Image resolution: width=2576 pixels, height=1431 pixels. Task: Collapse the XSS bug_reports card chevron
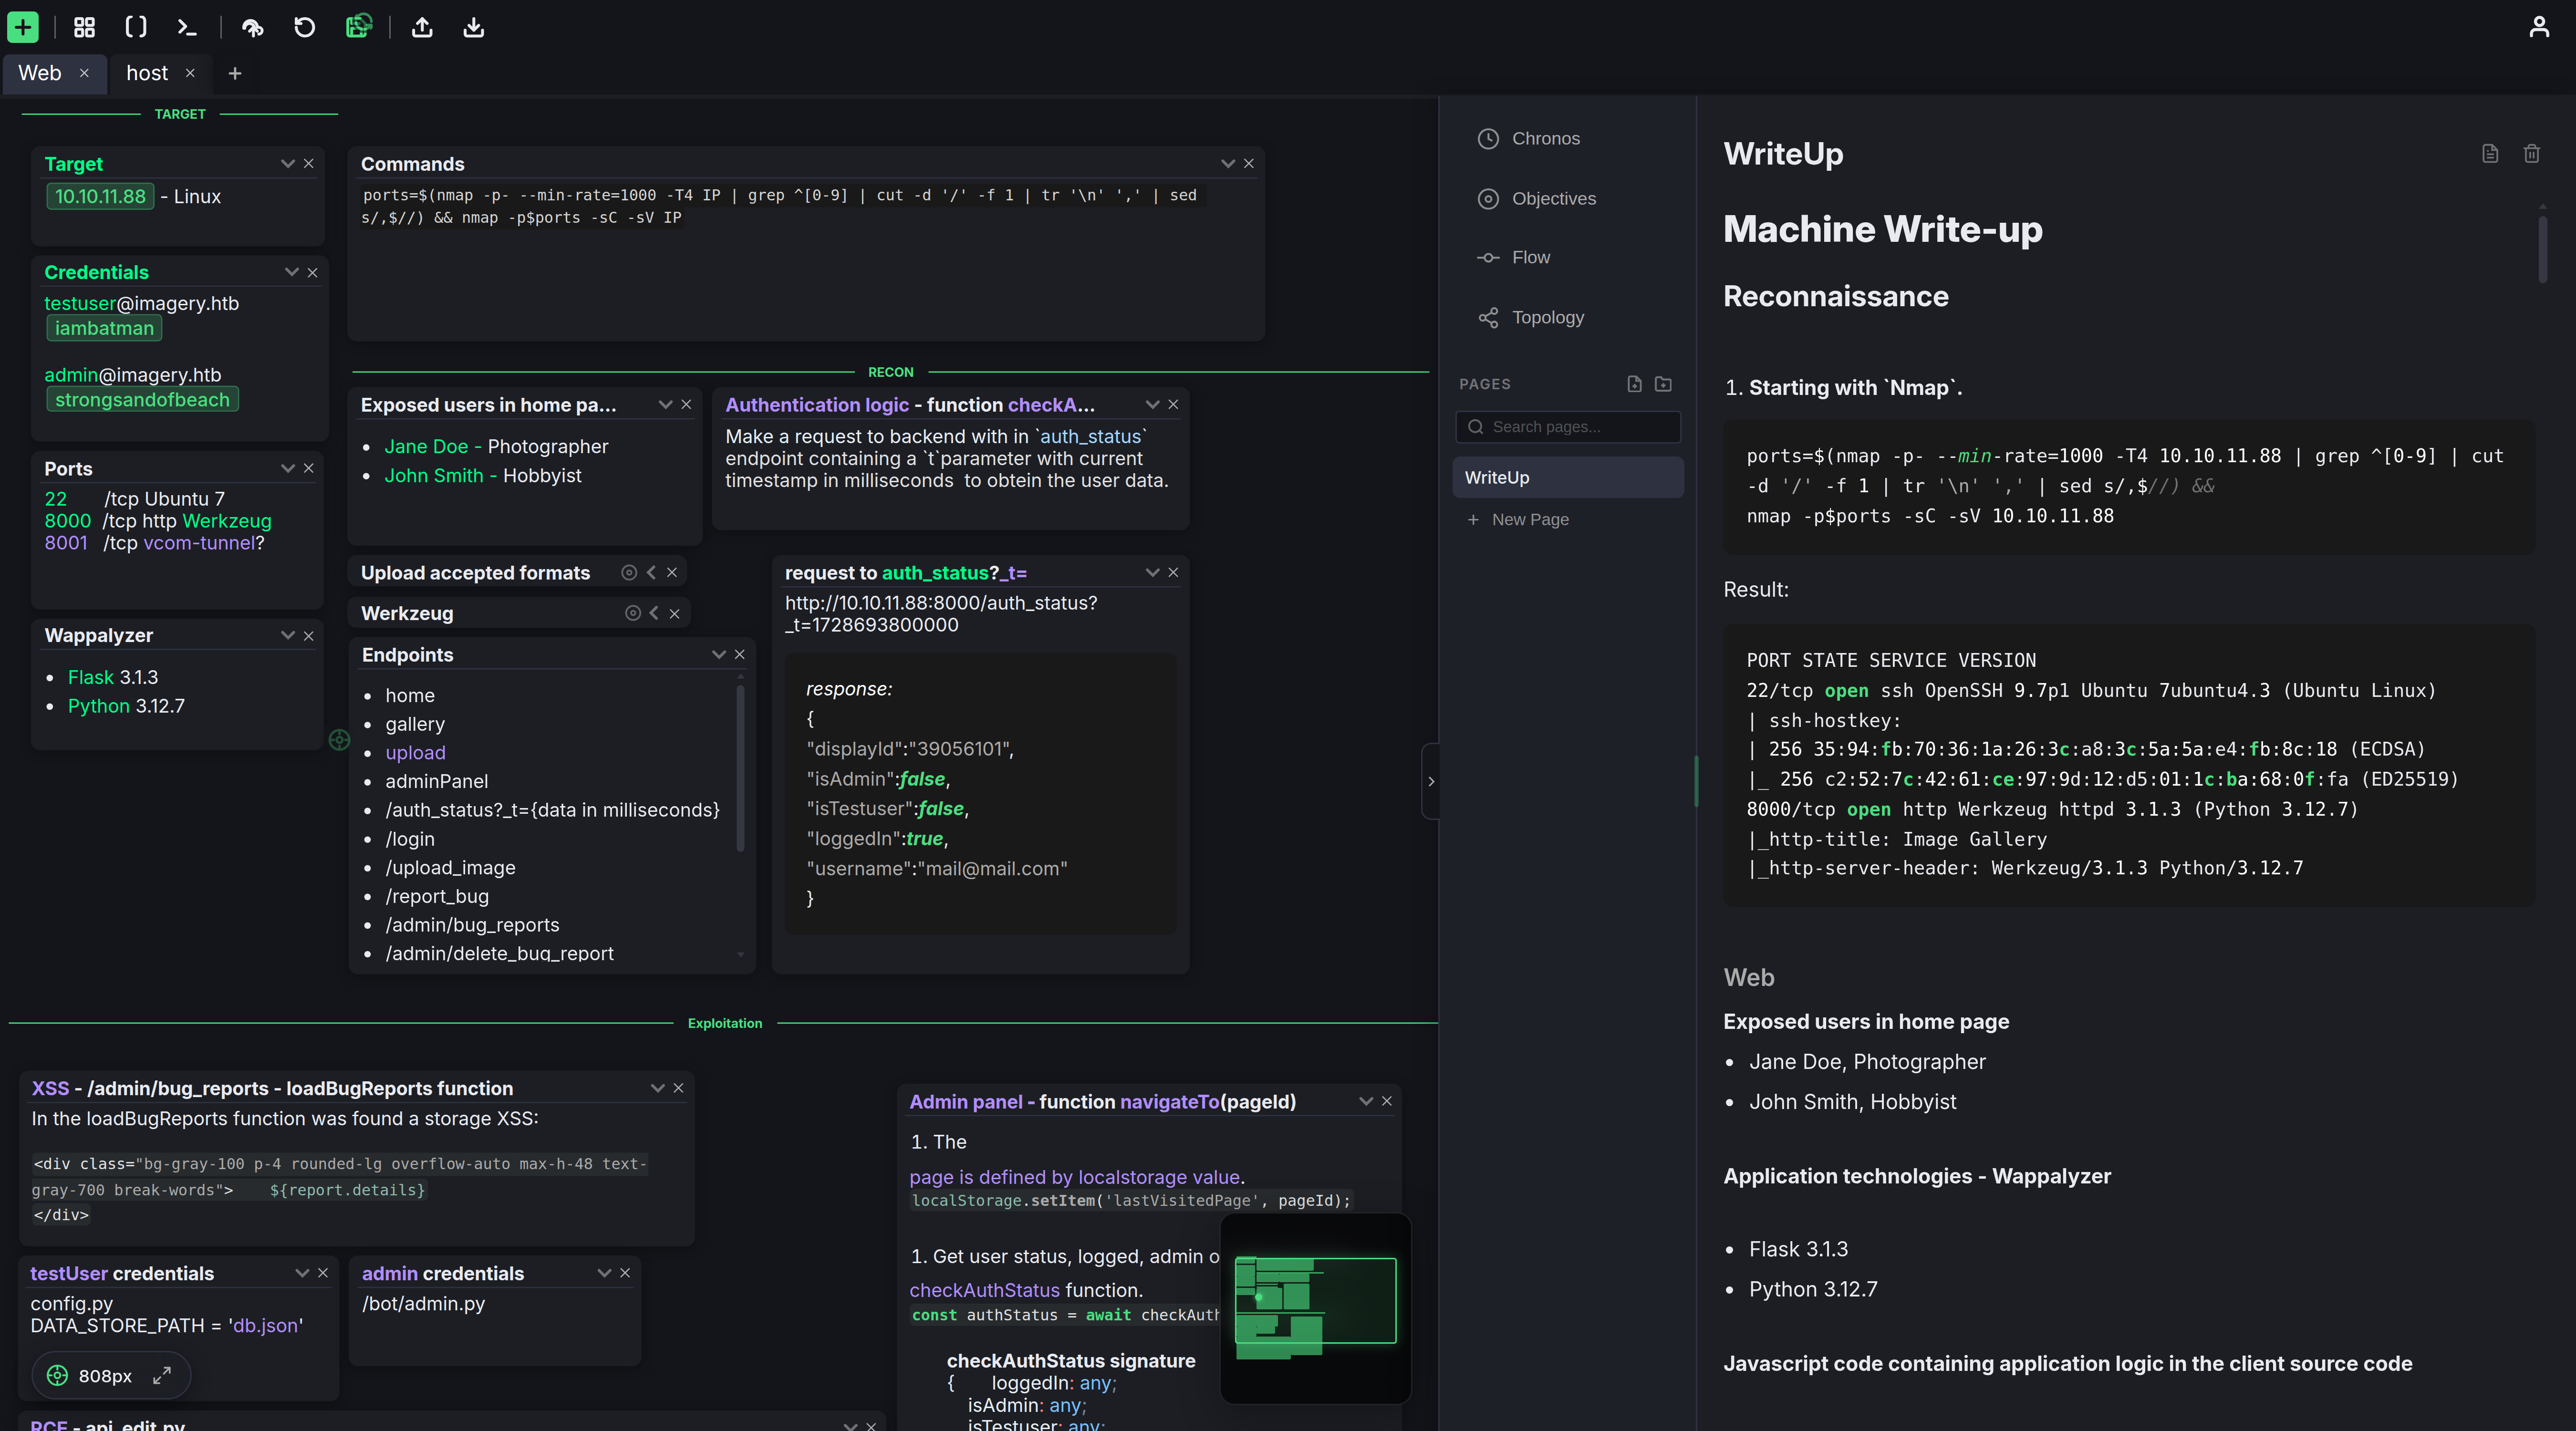[x=658, y=1089]
